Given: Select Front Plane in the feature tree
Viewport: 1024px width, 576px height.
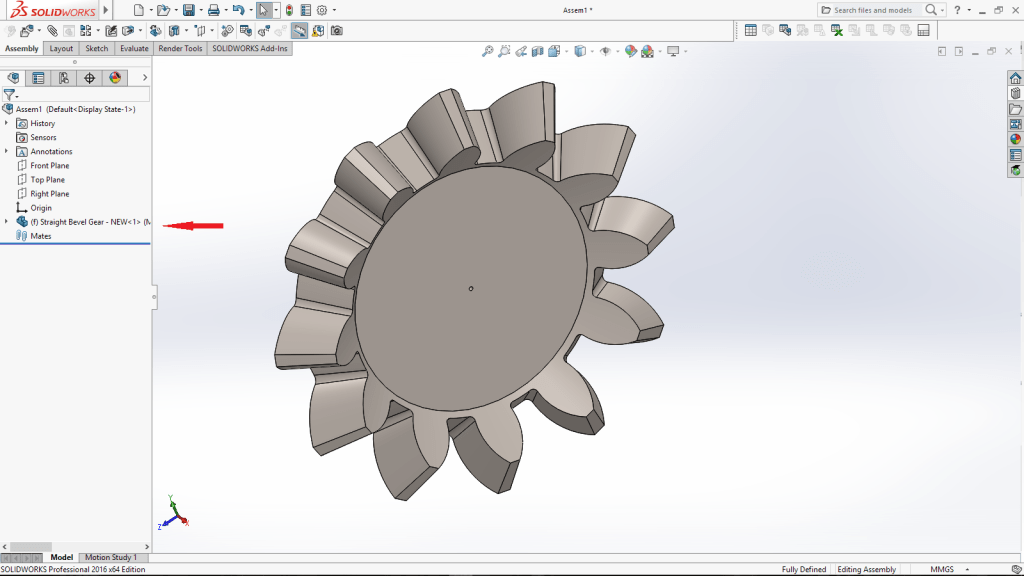Looking at the screenshot, I should pyautogui.click(x=49, y=165).
